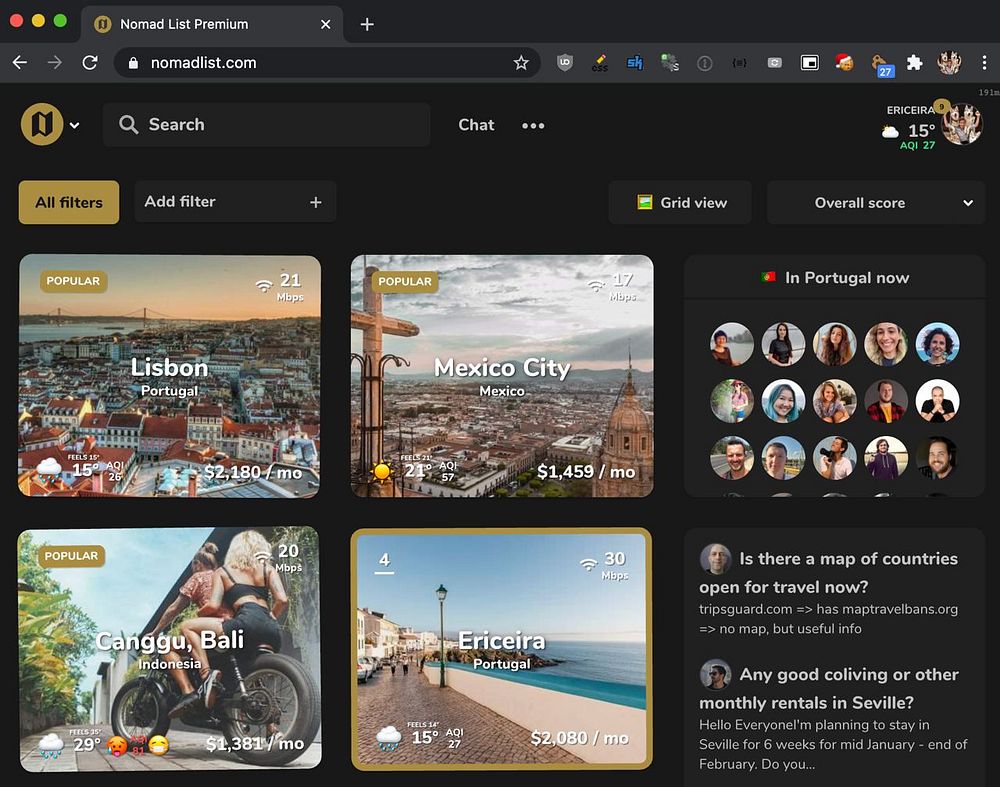
Task: Click the rain cloud icon on Ericeira card
Action: point(388,738)
